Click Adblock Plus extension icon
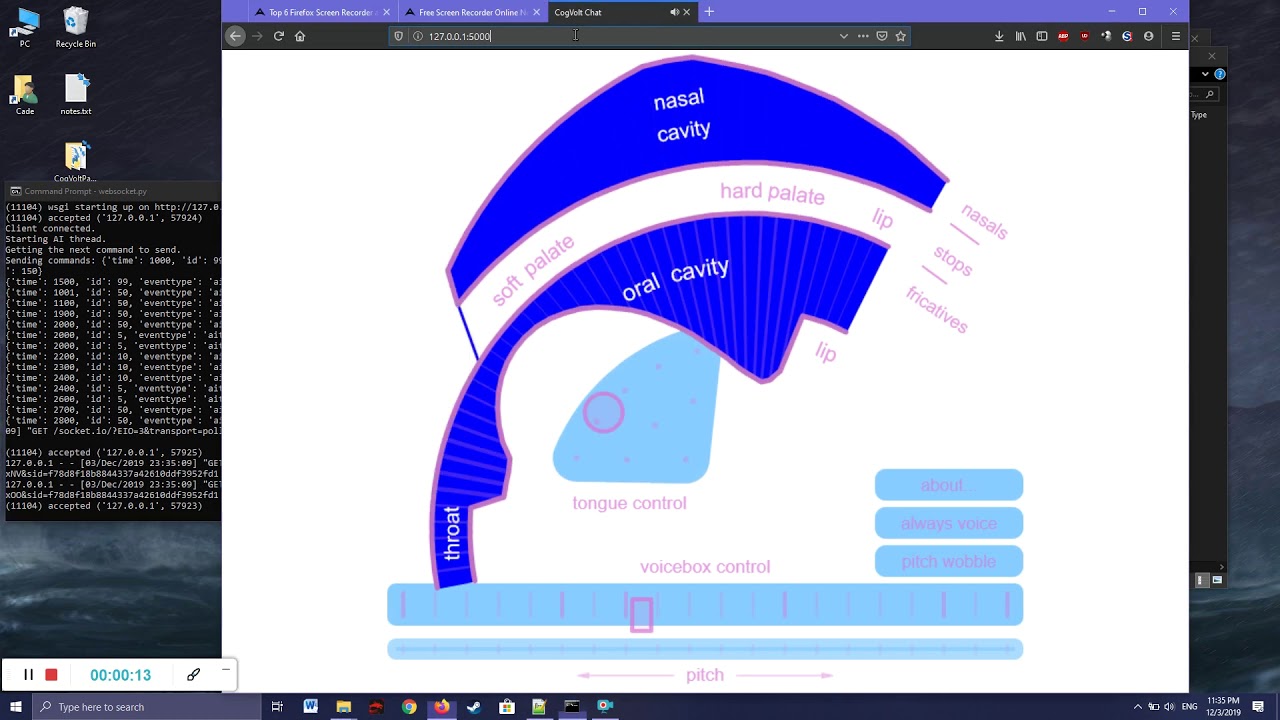The image size is (1280, 720). [1063, 36]
